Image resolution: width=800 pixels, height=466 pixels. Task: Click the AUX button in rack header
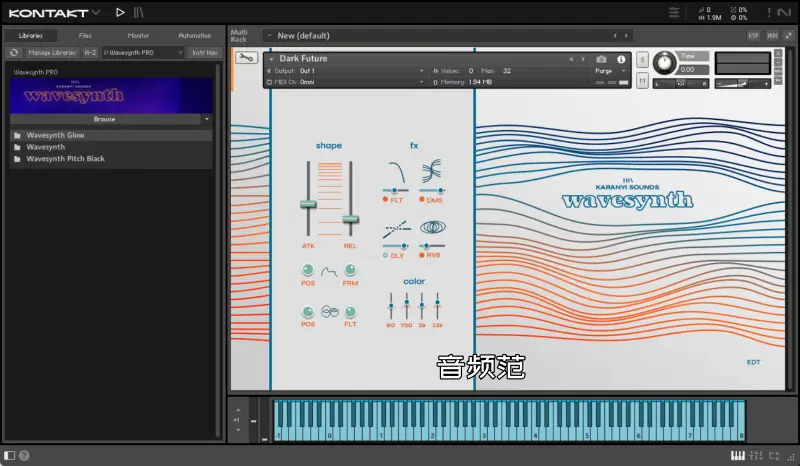(x=772, y=36)
